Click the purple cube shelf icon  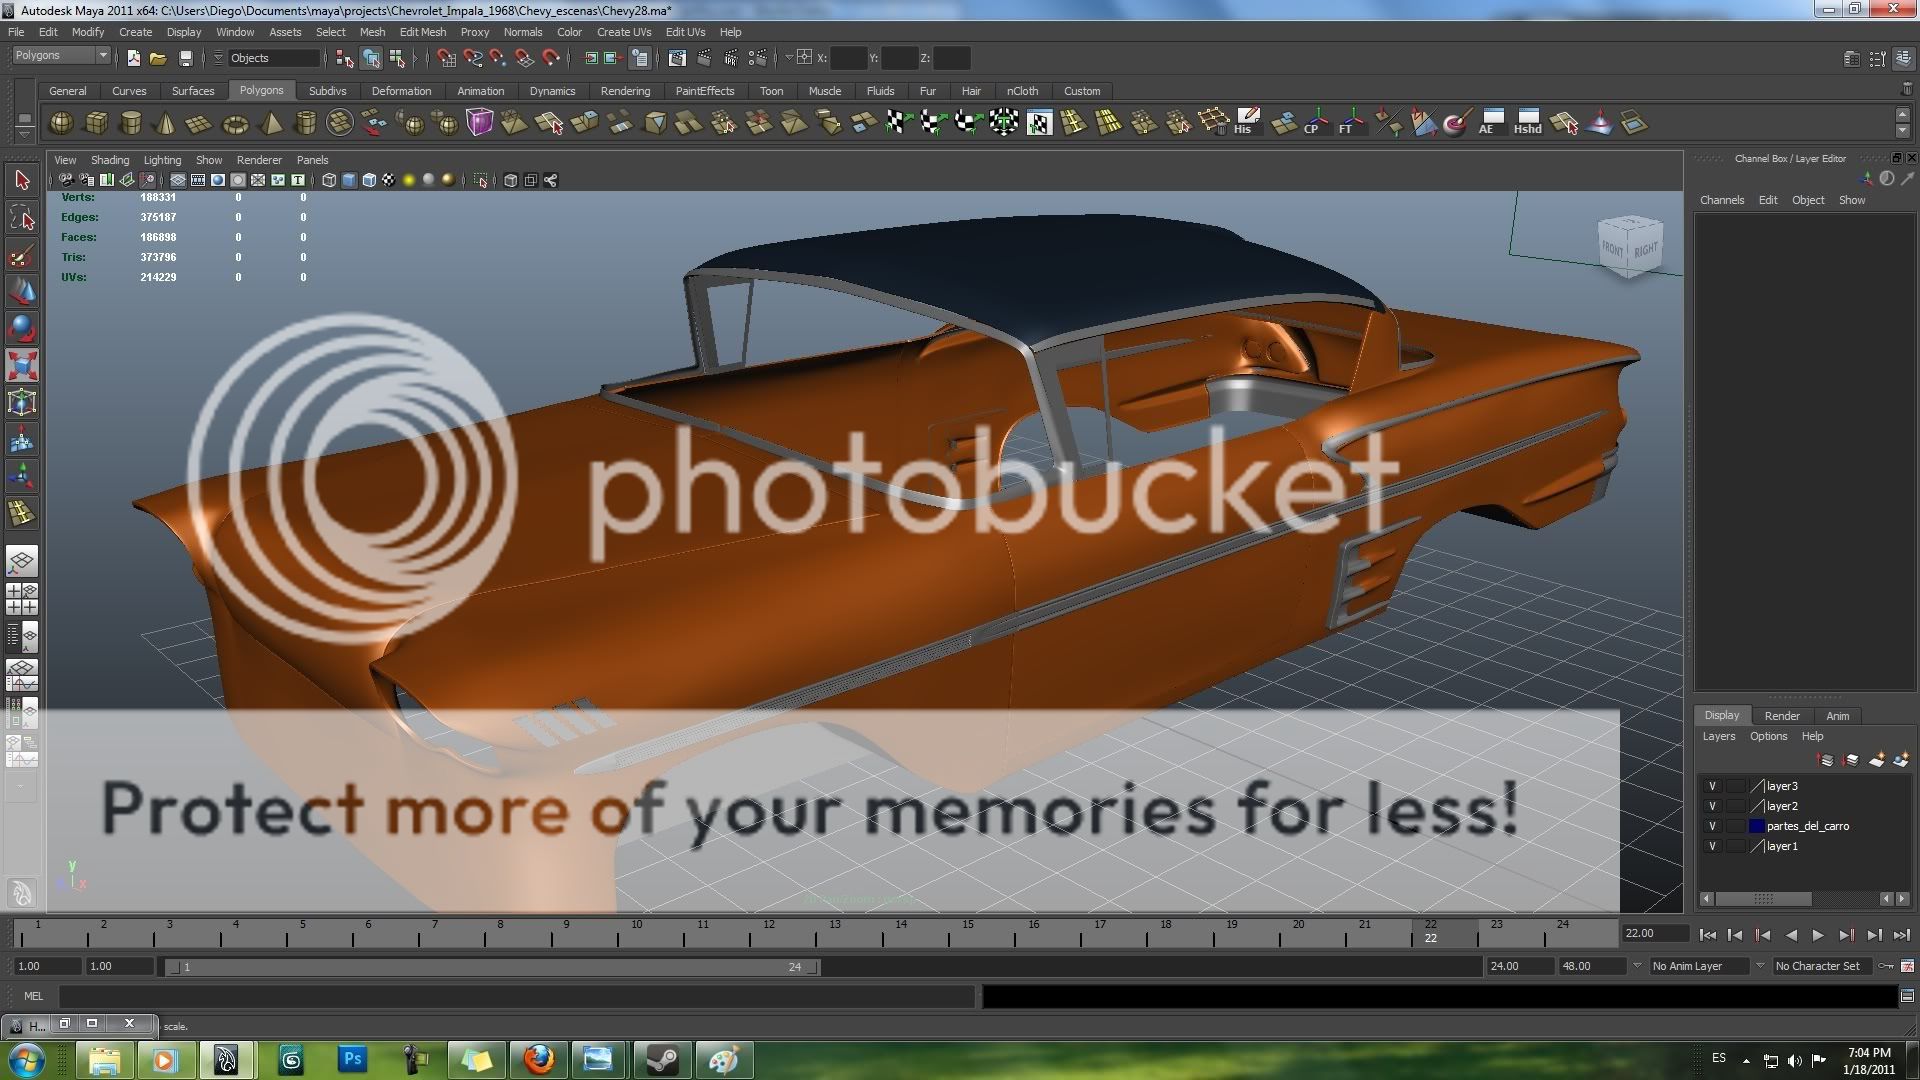480,123
